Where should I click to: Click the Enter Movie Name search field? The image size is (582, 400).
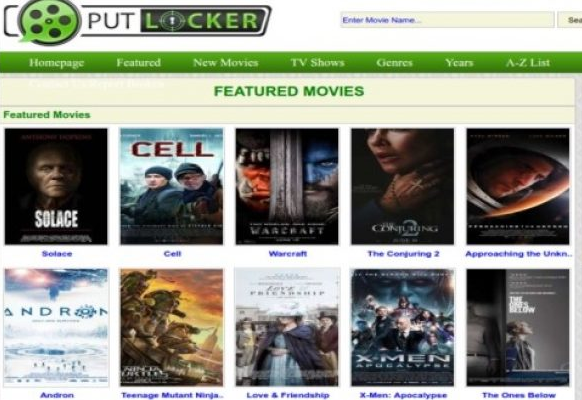447,20
